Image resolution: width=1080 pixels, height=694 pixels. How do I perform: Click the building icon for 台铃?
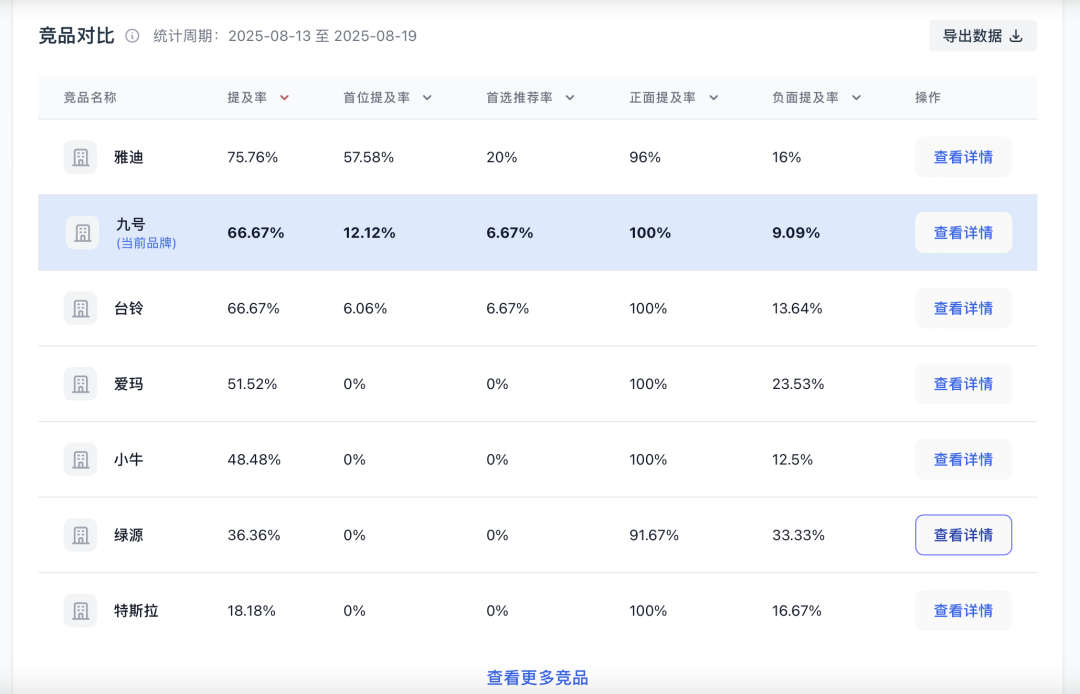point(81,308)
